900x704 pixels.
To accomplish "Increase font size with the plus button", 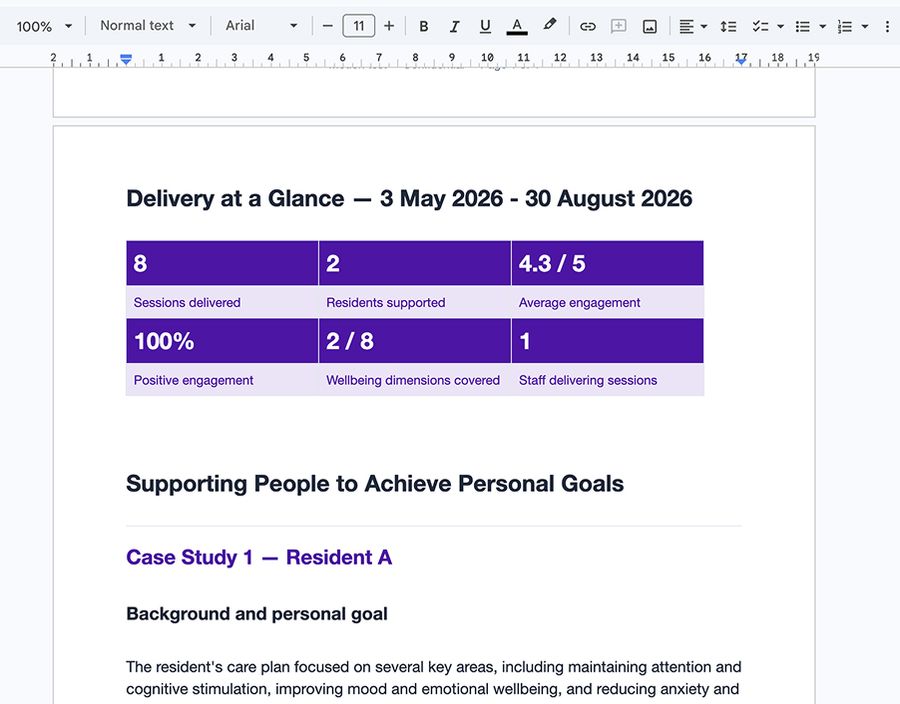I will 389,26.
